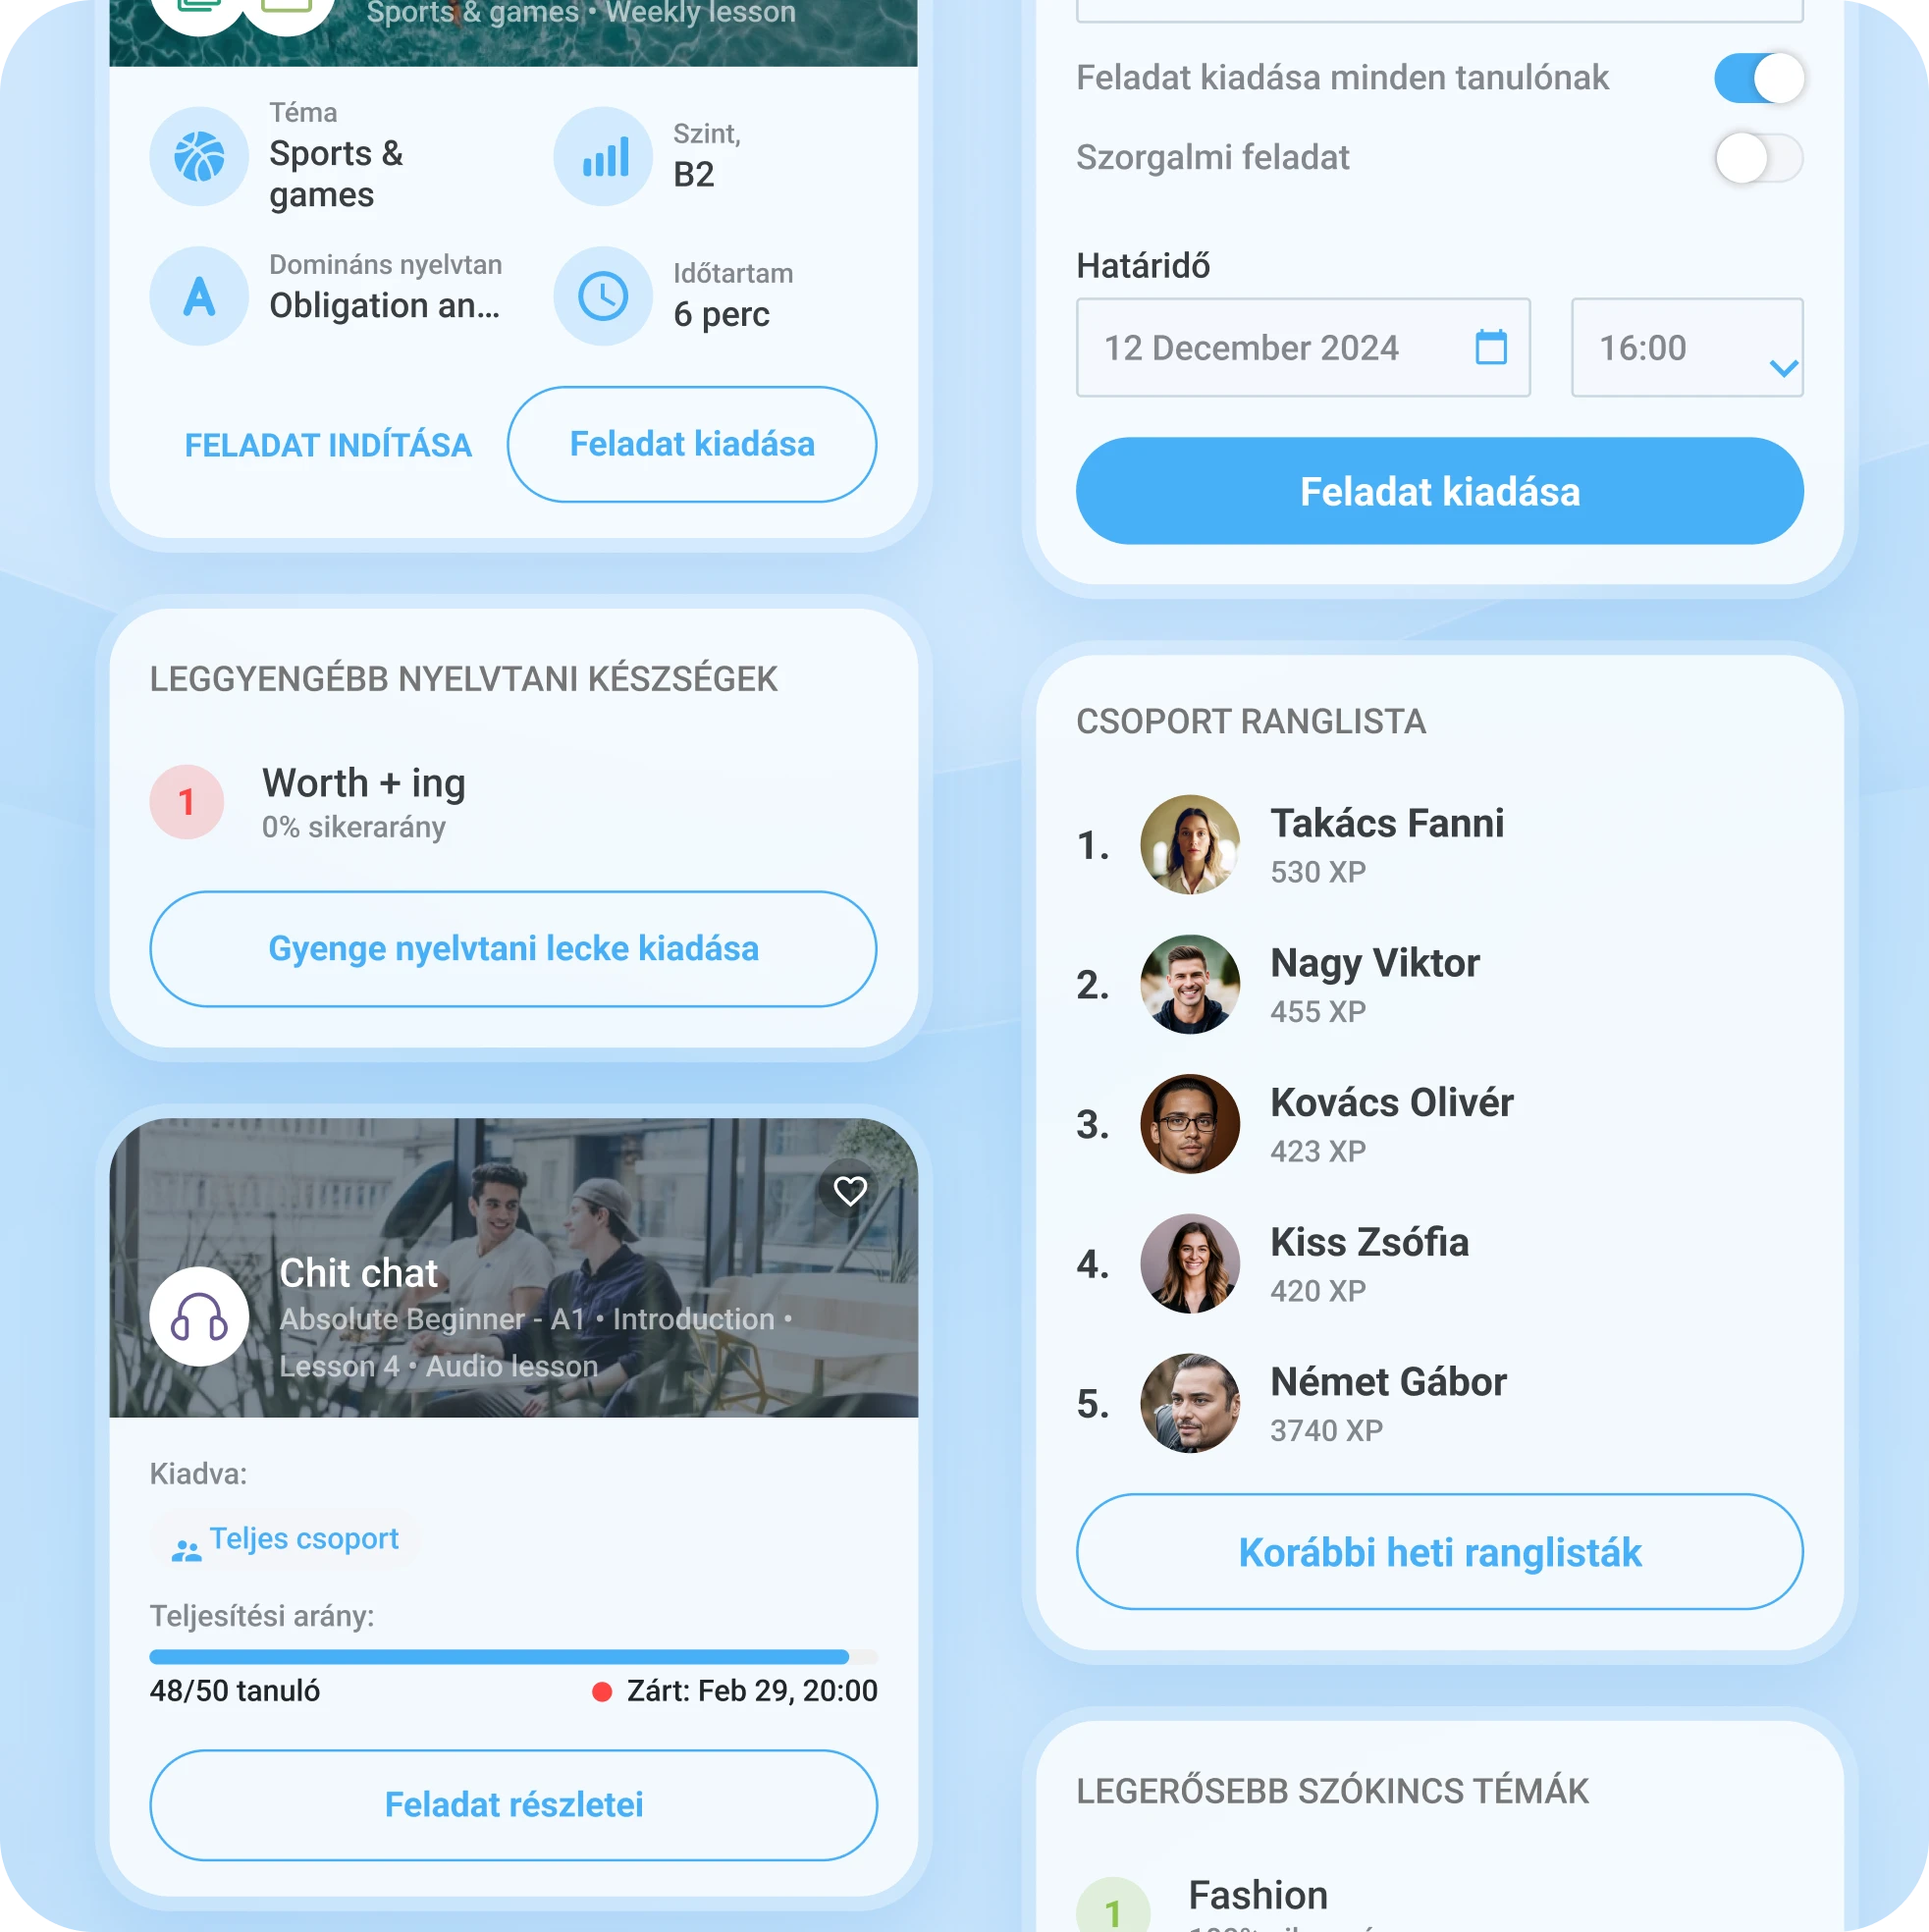Toggle 'Feladat kiadása minden tanulónak' switch
The image size is (1929, 1932).
[x=1756, y=76]
